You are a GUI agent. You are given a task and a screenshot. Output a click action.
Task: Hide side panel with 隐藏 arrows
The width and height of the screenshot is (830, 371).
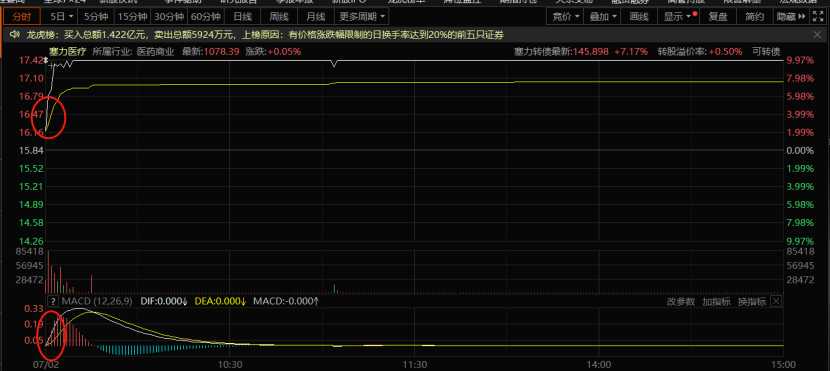[791, 16]
